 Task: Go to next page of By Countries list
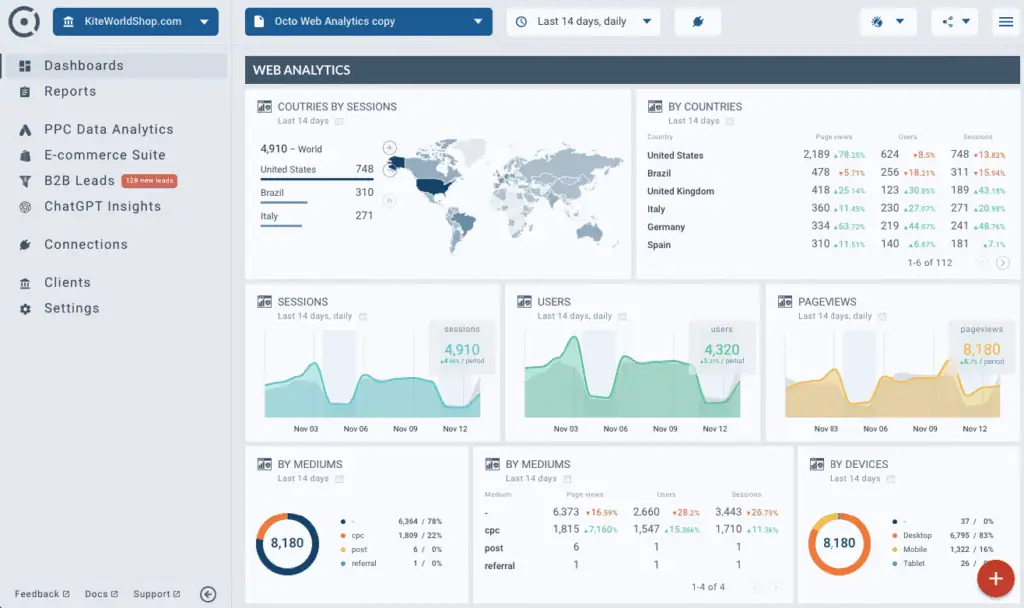1005,262
